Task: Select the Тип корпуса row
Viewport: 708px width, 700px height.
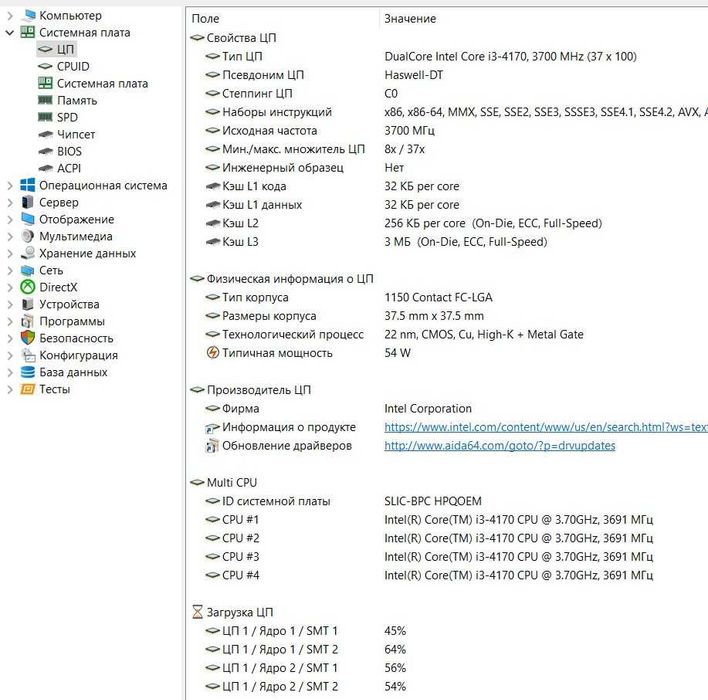Action: click(449, 297)
